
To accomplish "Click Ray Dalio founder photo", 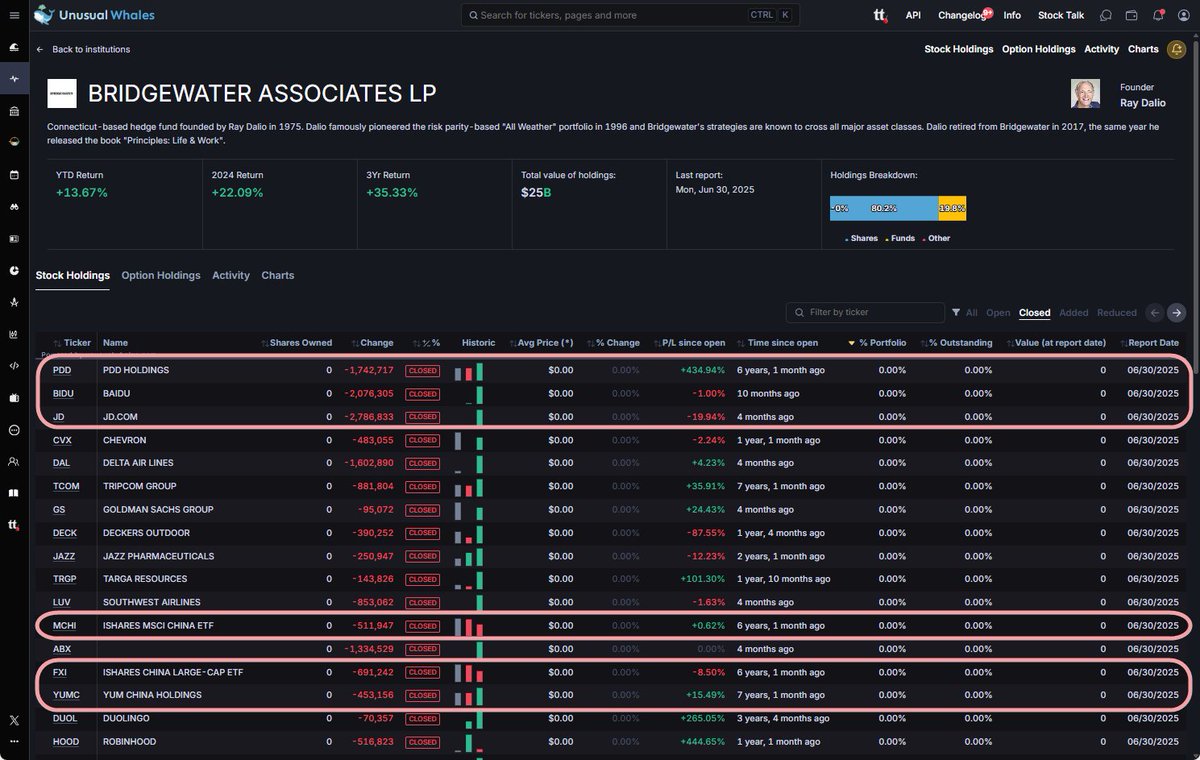I will click(1085, 94).
